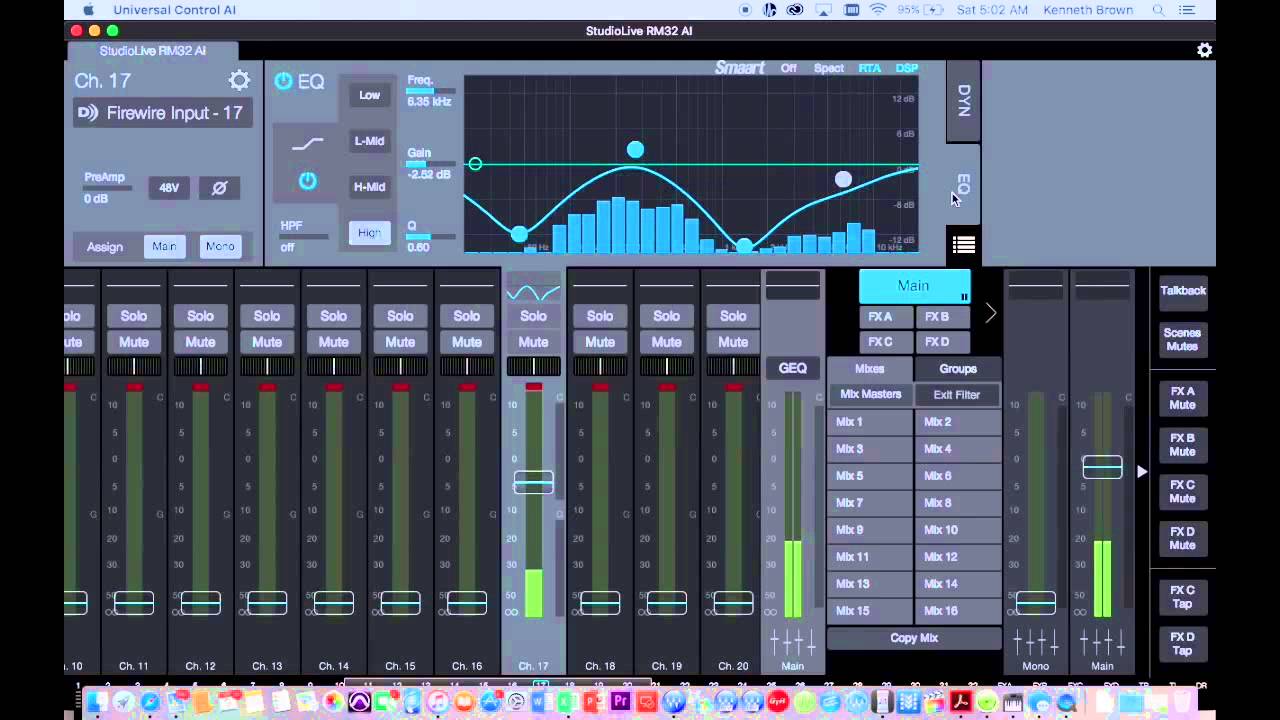Screen dimensions: 1280x720
Task: Click FX C Tap tempo
Action: 1183,597
